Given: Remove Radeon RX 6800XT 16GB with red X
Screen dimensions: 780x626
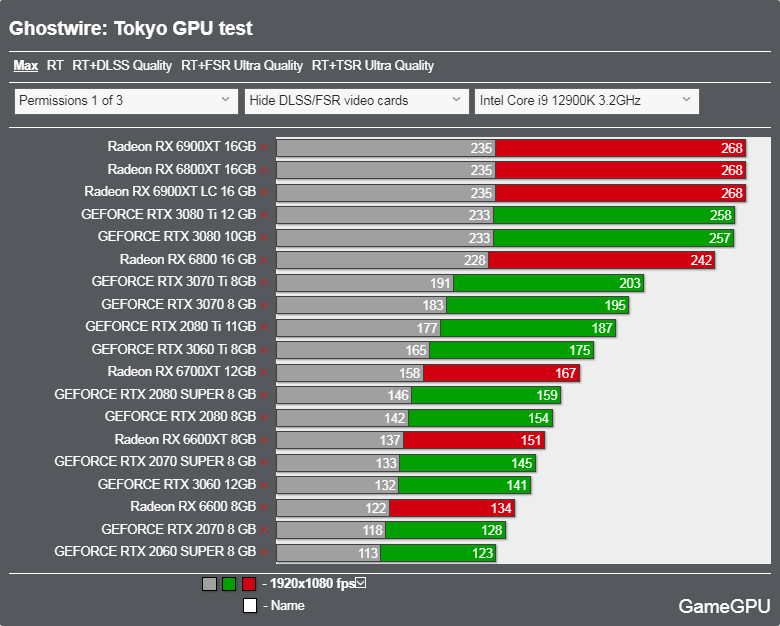Looking at the screenshot, I should 263,170.
